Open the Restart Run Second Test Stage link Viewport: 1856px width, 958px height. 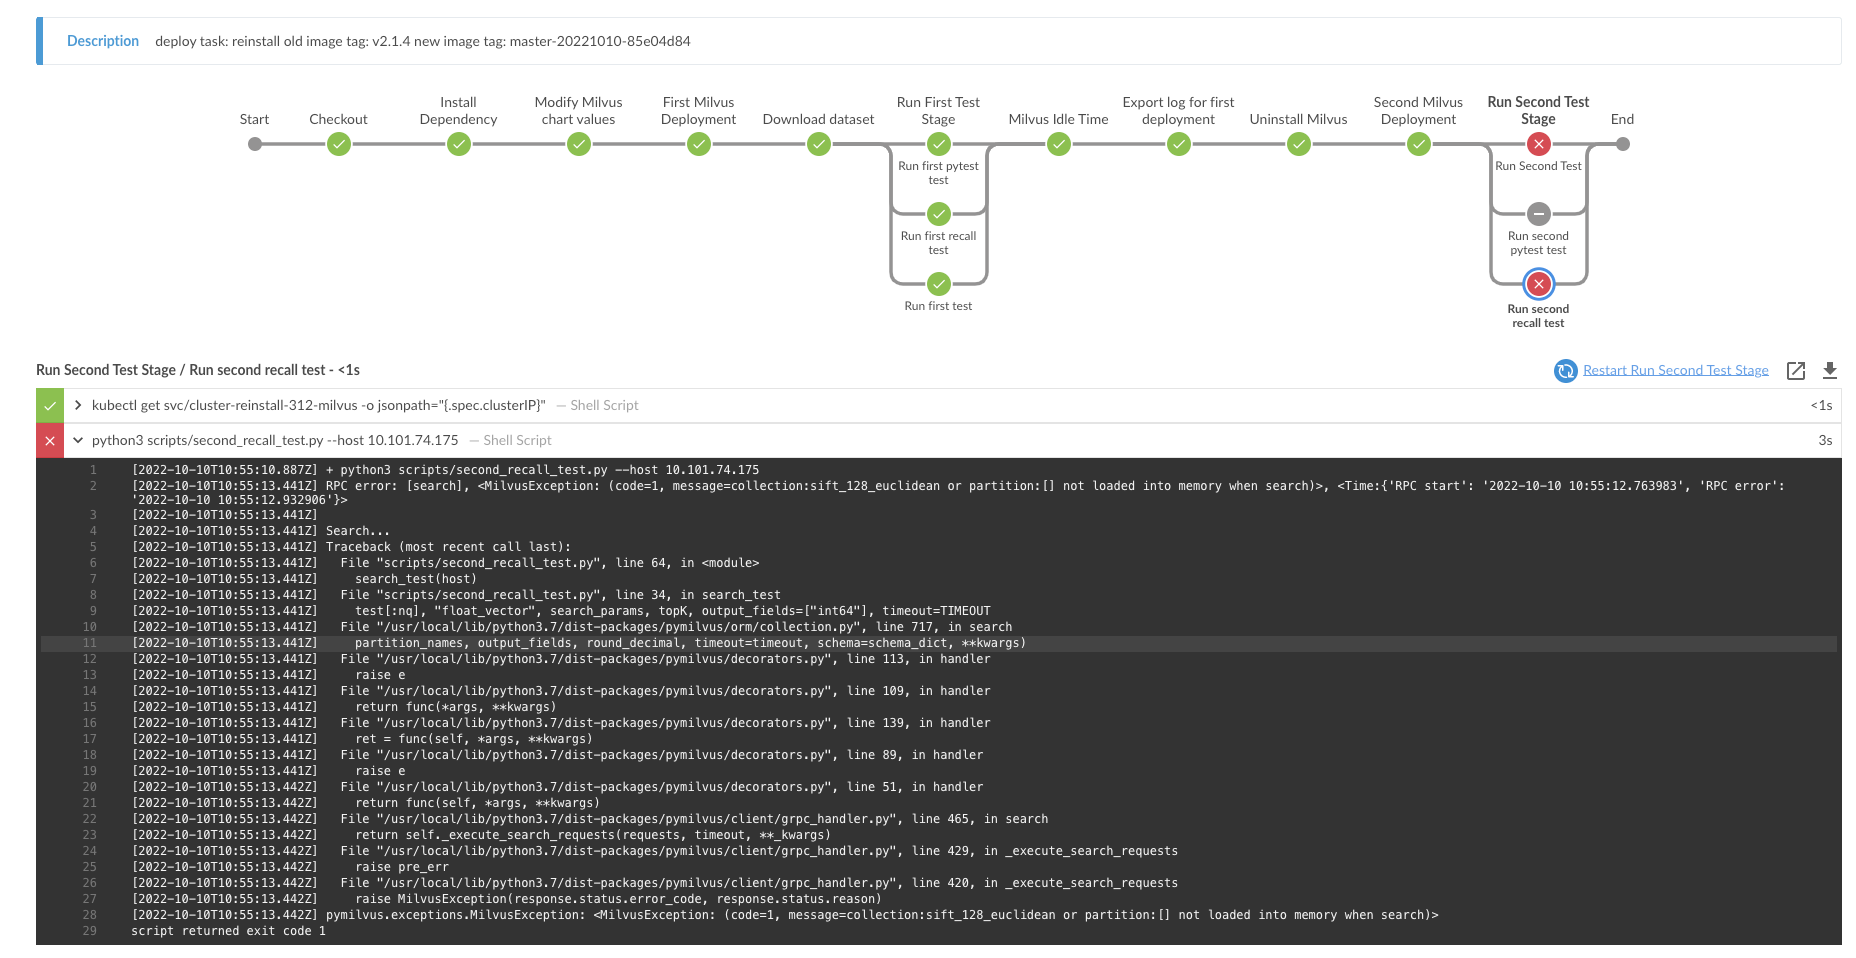coord(1675,370)
